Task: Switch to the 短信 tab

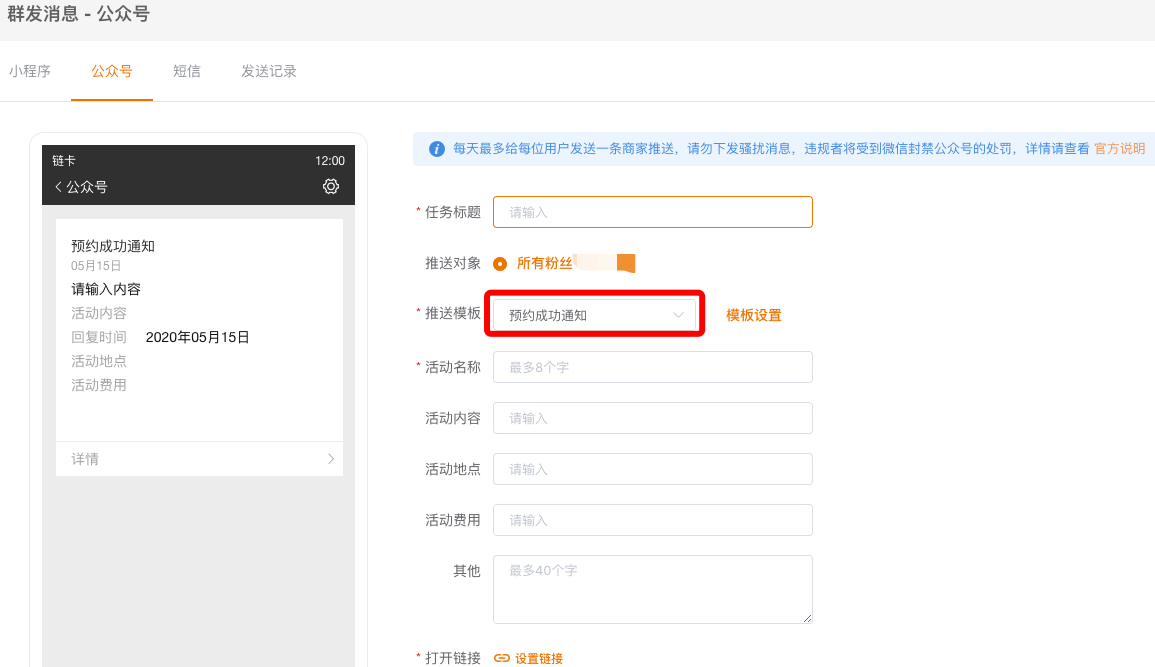Action: [187, 71]
